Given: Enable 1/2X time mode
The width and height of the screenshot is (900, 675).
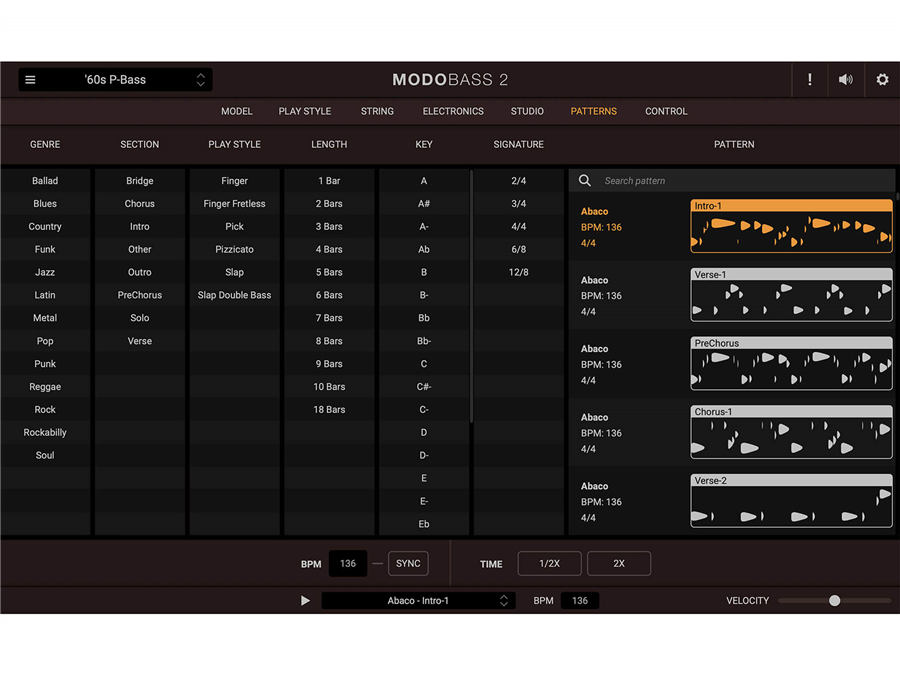Looking at the screenshot, I should click(x=549, y=564).
